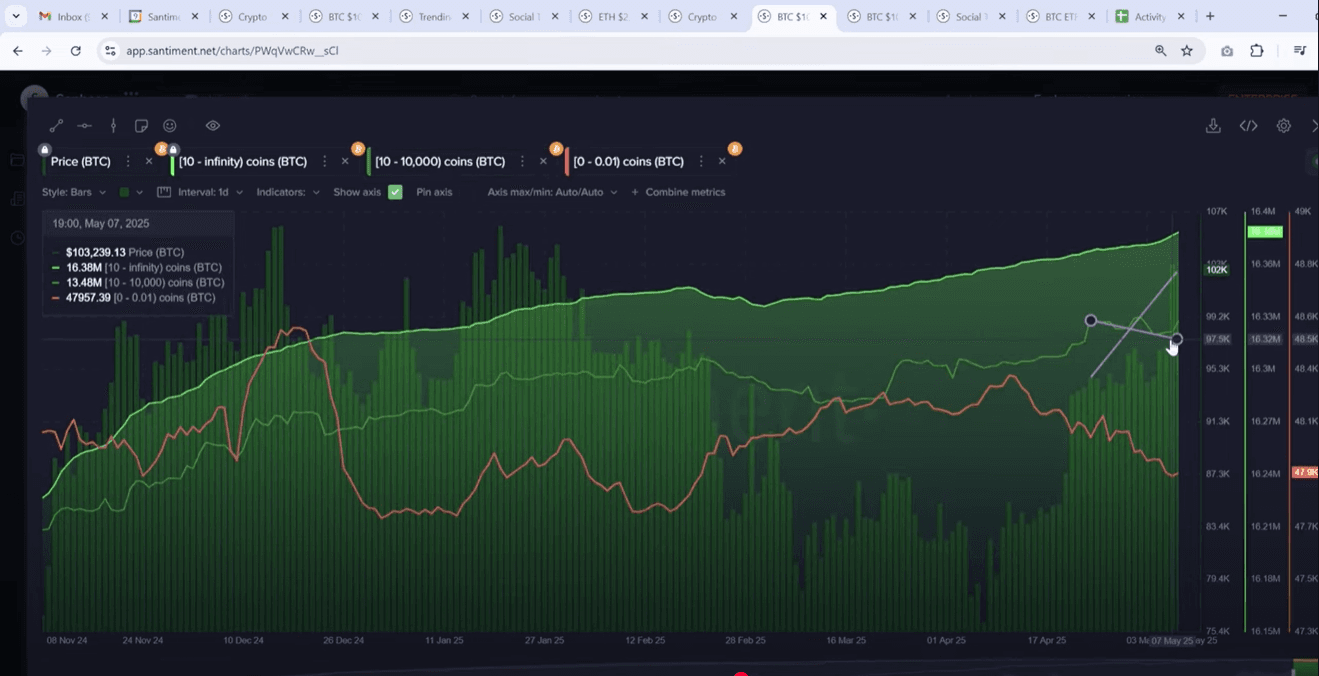Select the vertical line drawing tool
The image size is (1319, 676).
click(113, 126)
